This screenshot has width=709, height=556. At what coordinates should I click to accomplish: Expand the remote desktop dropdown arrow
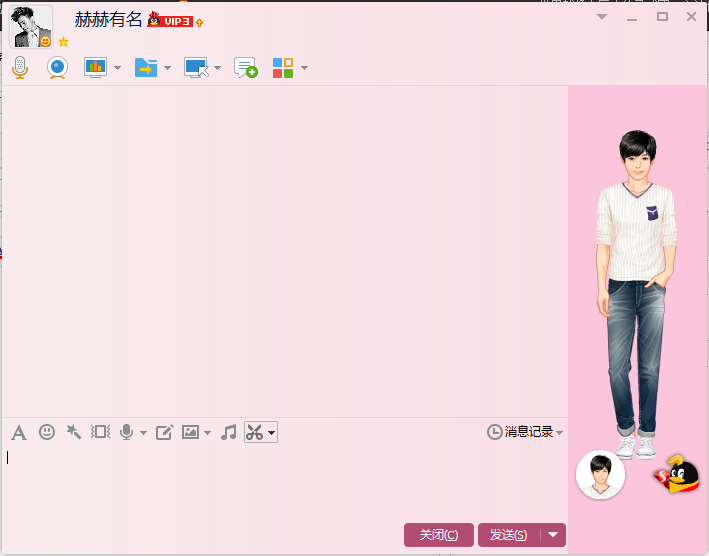click(217, 68)
